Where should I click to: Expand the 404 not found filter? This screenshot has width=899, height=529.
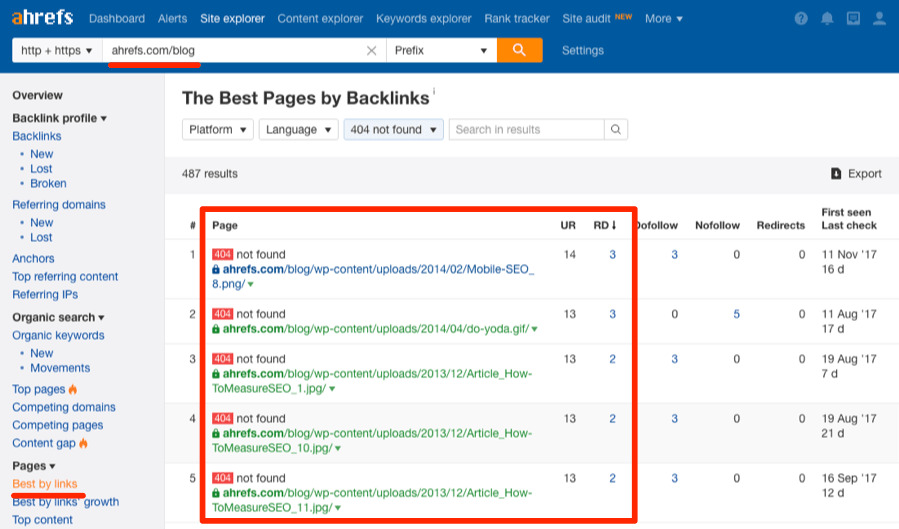[393, 129]
